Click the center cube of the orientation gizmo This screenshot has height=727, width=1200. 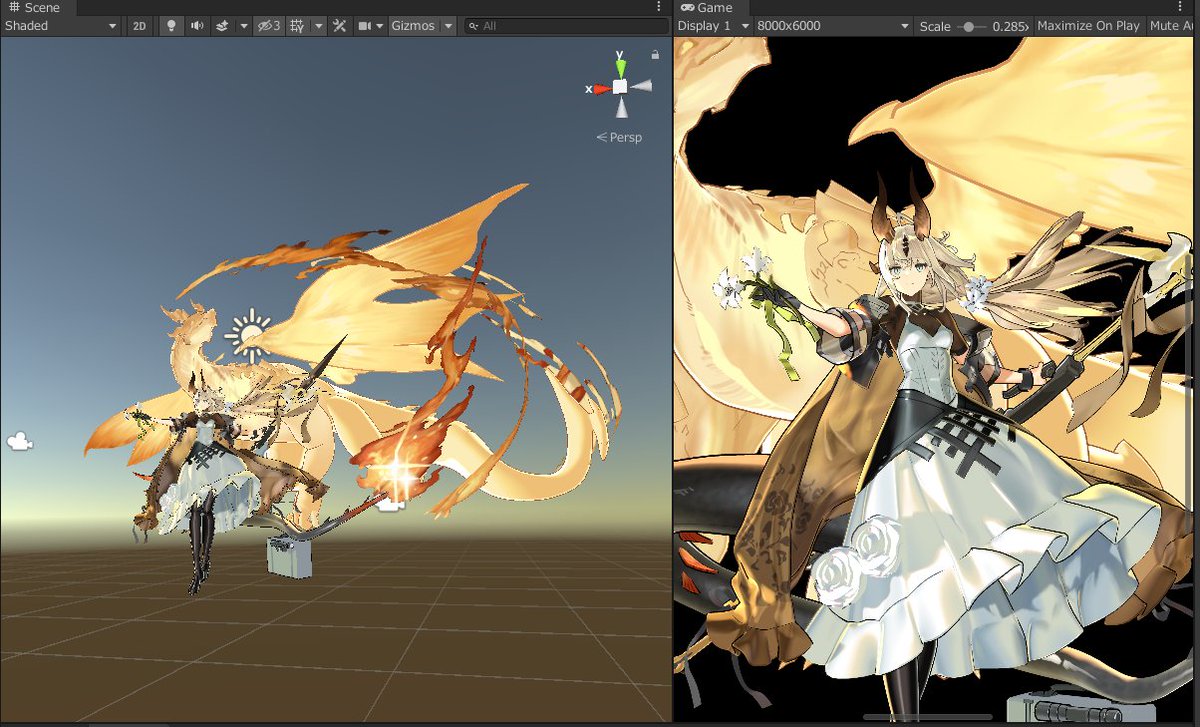[620, 87]
